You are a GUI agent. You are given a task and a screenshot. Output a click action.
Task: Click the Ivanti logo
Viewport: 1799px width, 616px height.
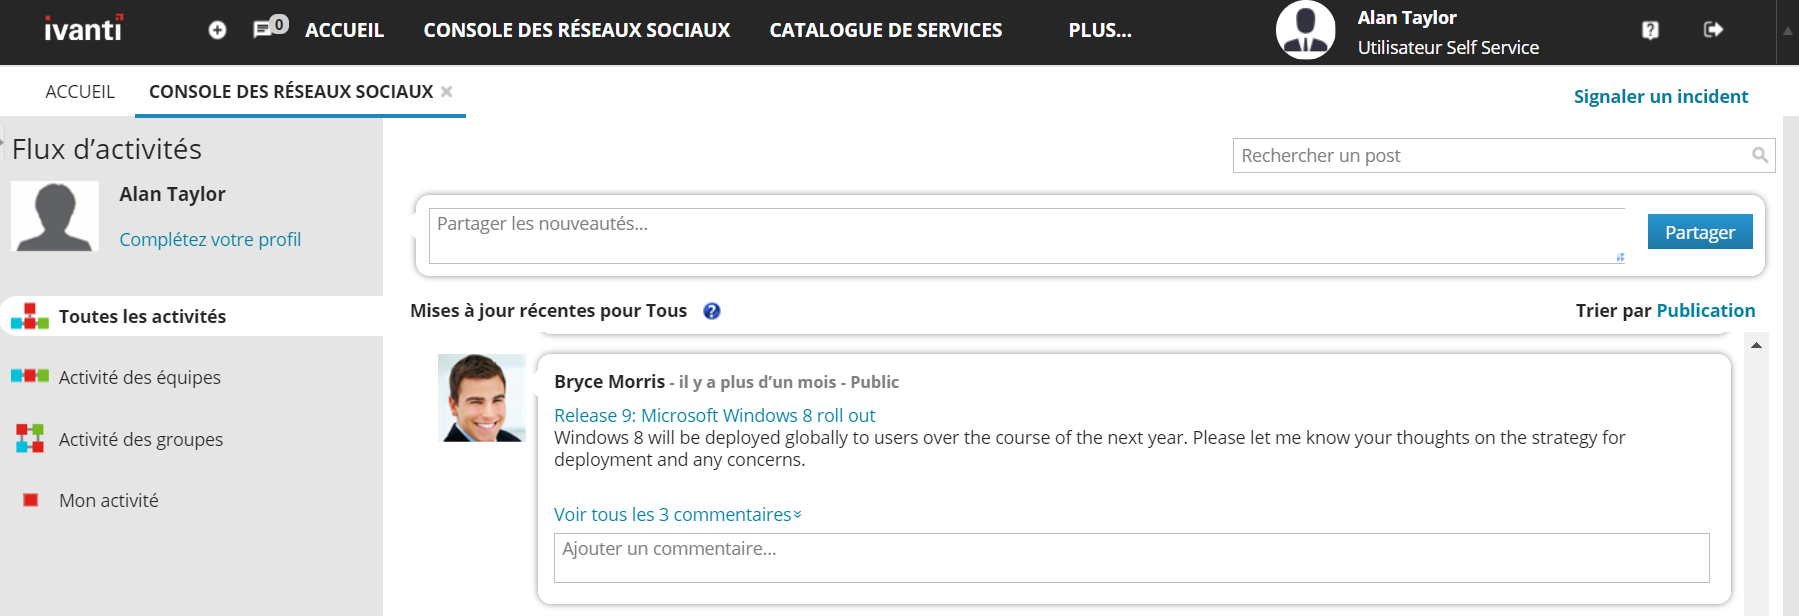(84, 29)
